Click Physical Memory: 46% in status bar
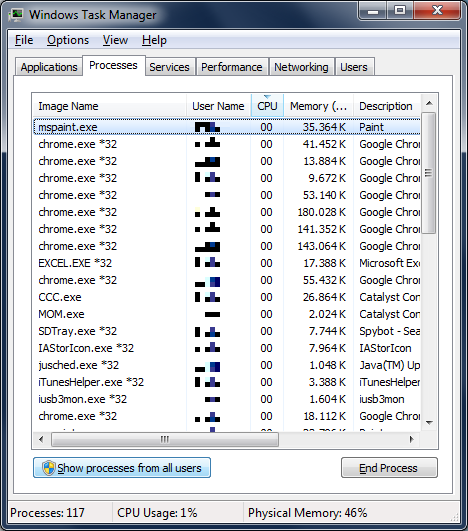Image resolution: width=468 pixels, height=531 pixels. point(307,512)
